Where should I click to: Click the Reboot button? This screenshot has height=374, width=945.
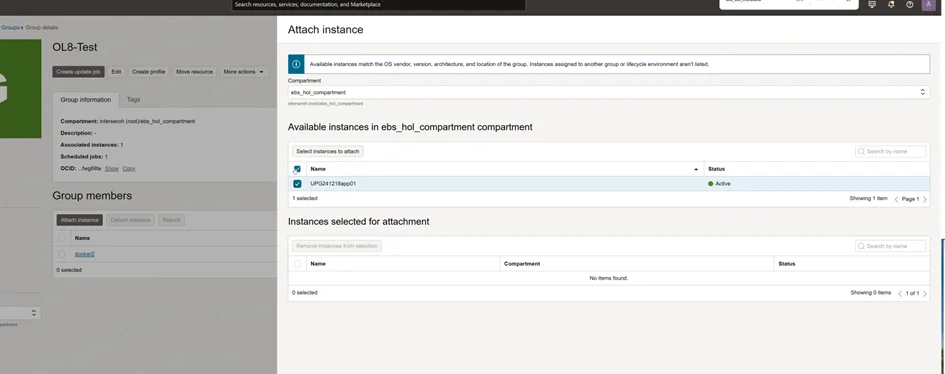pos(171,220)
